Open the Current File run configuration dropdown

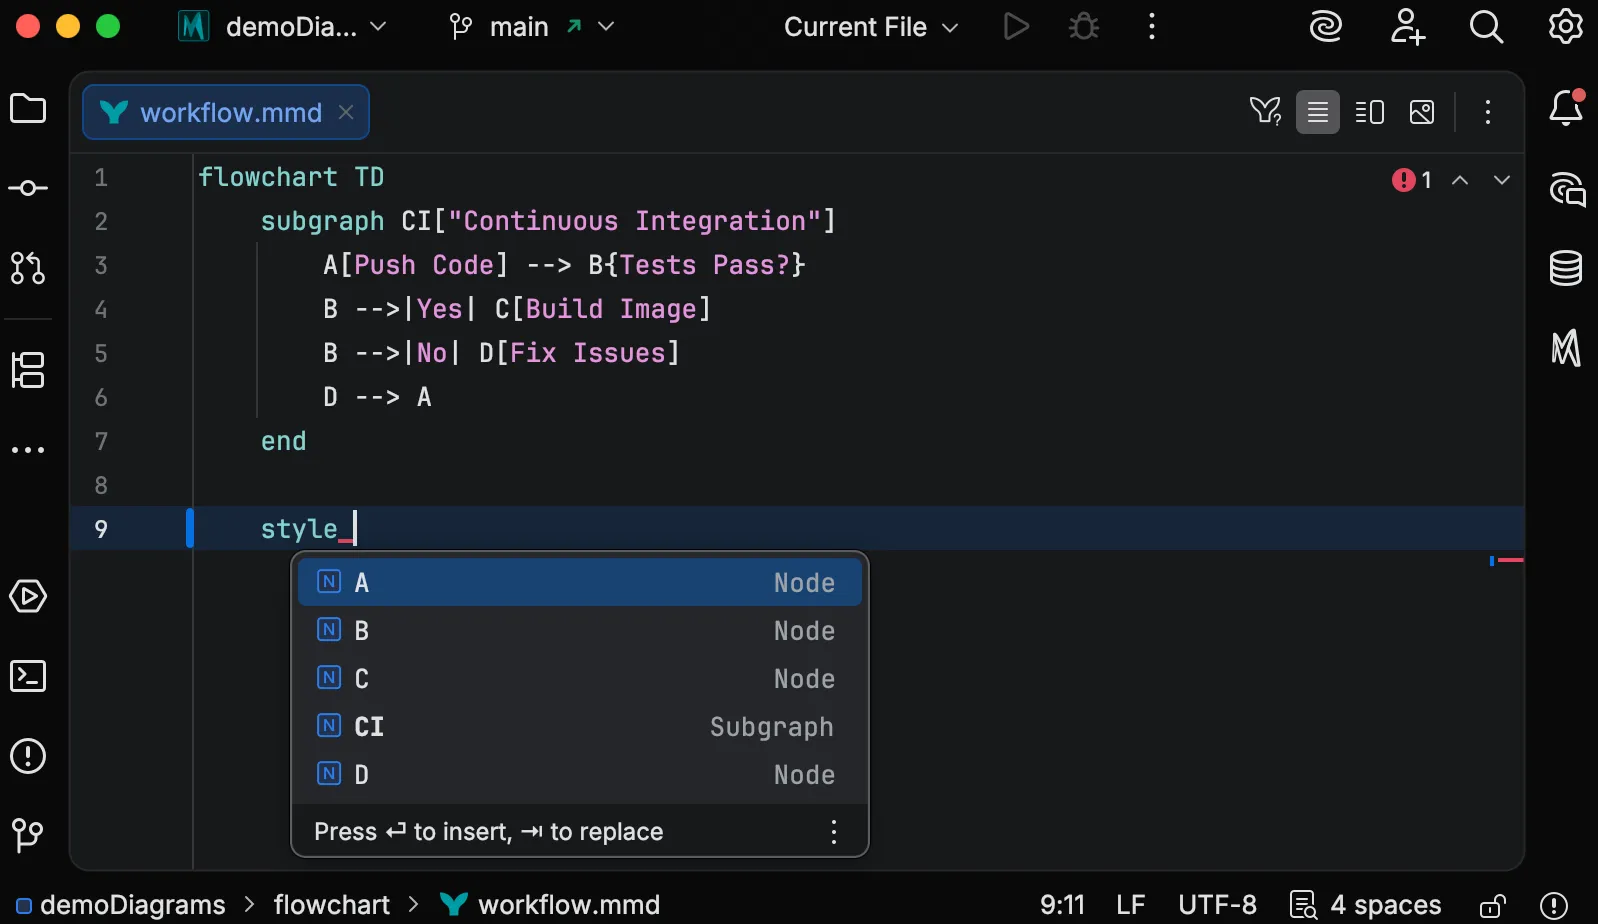[870, 27]
